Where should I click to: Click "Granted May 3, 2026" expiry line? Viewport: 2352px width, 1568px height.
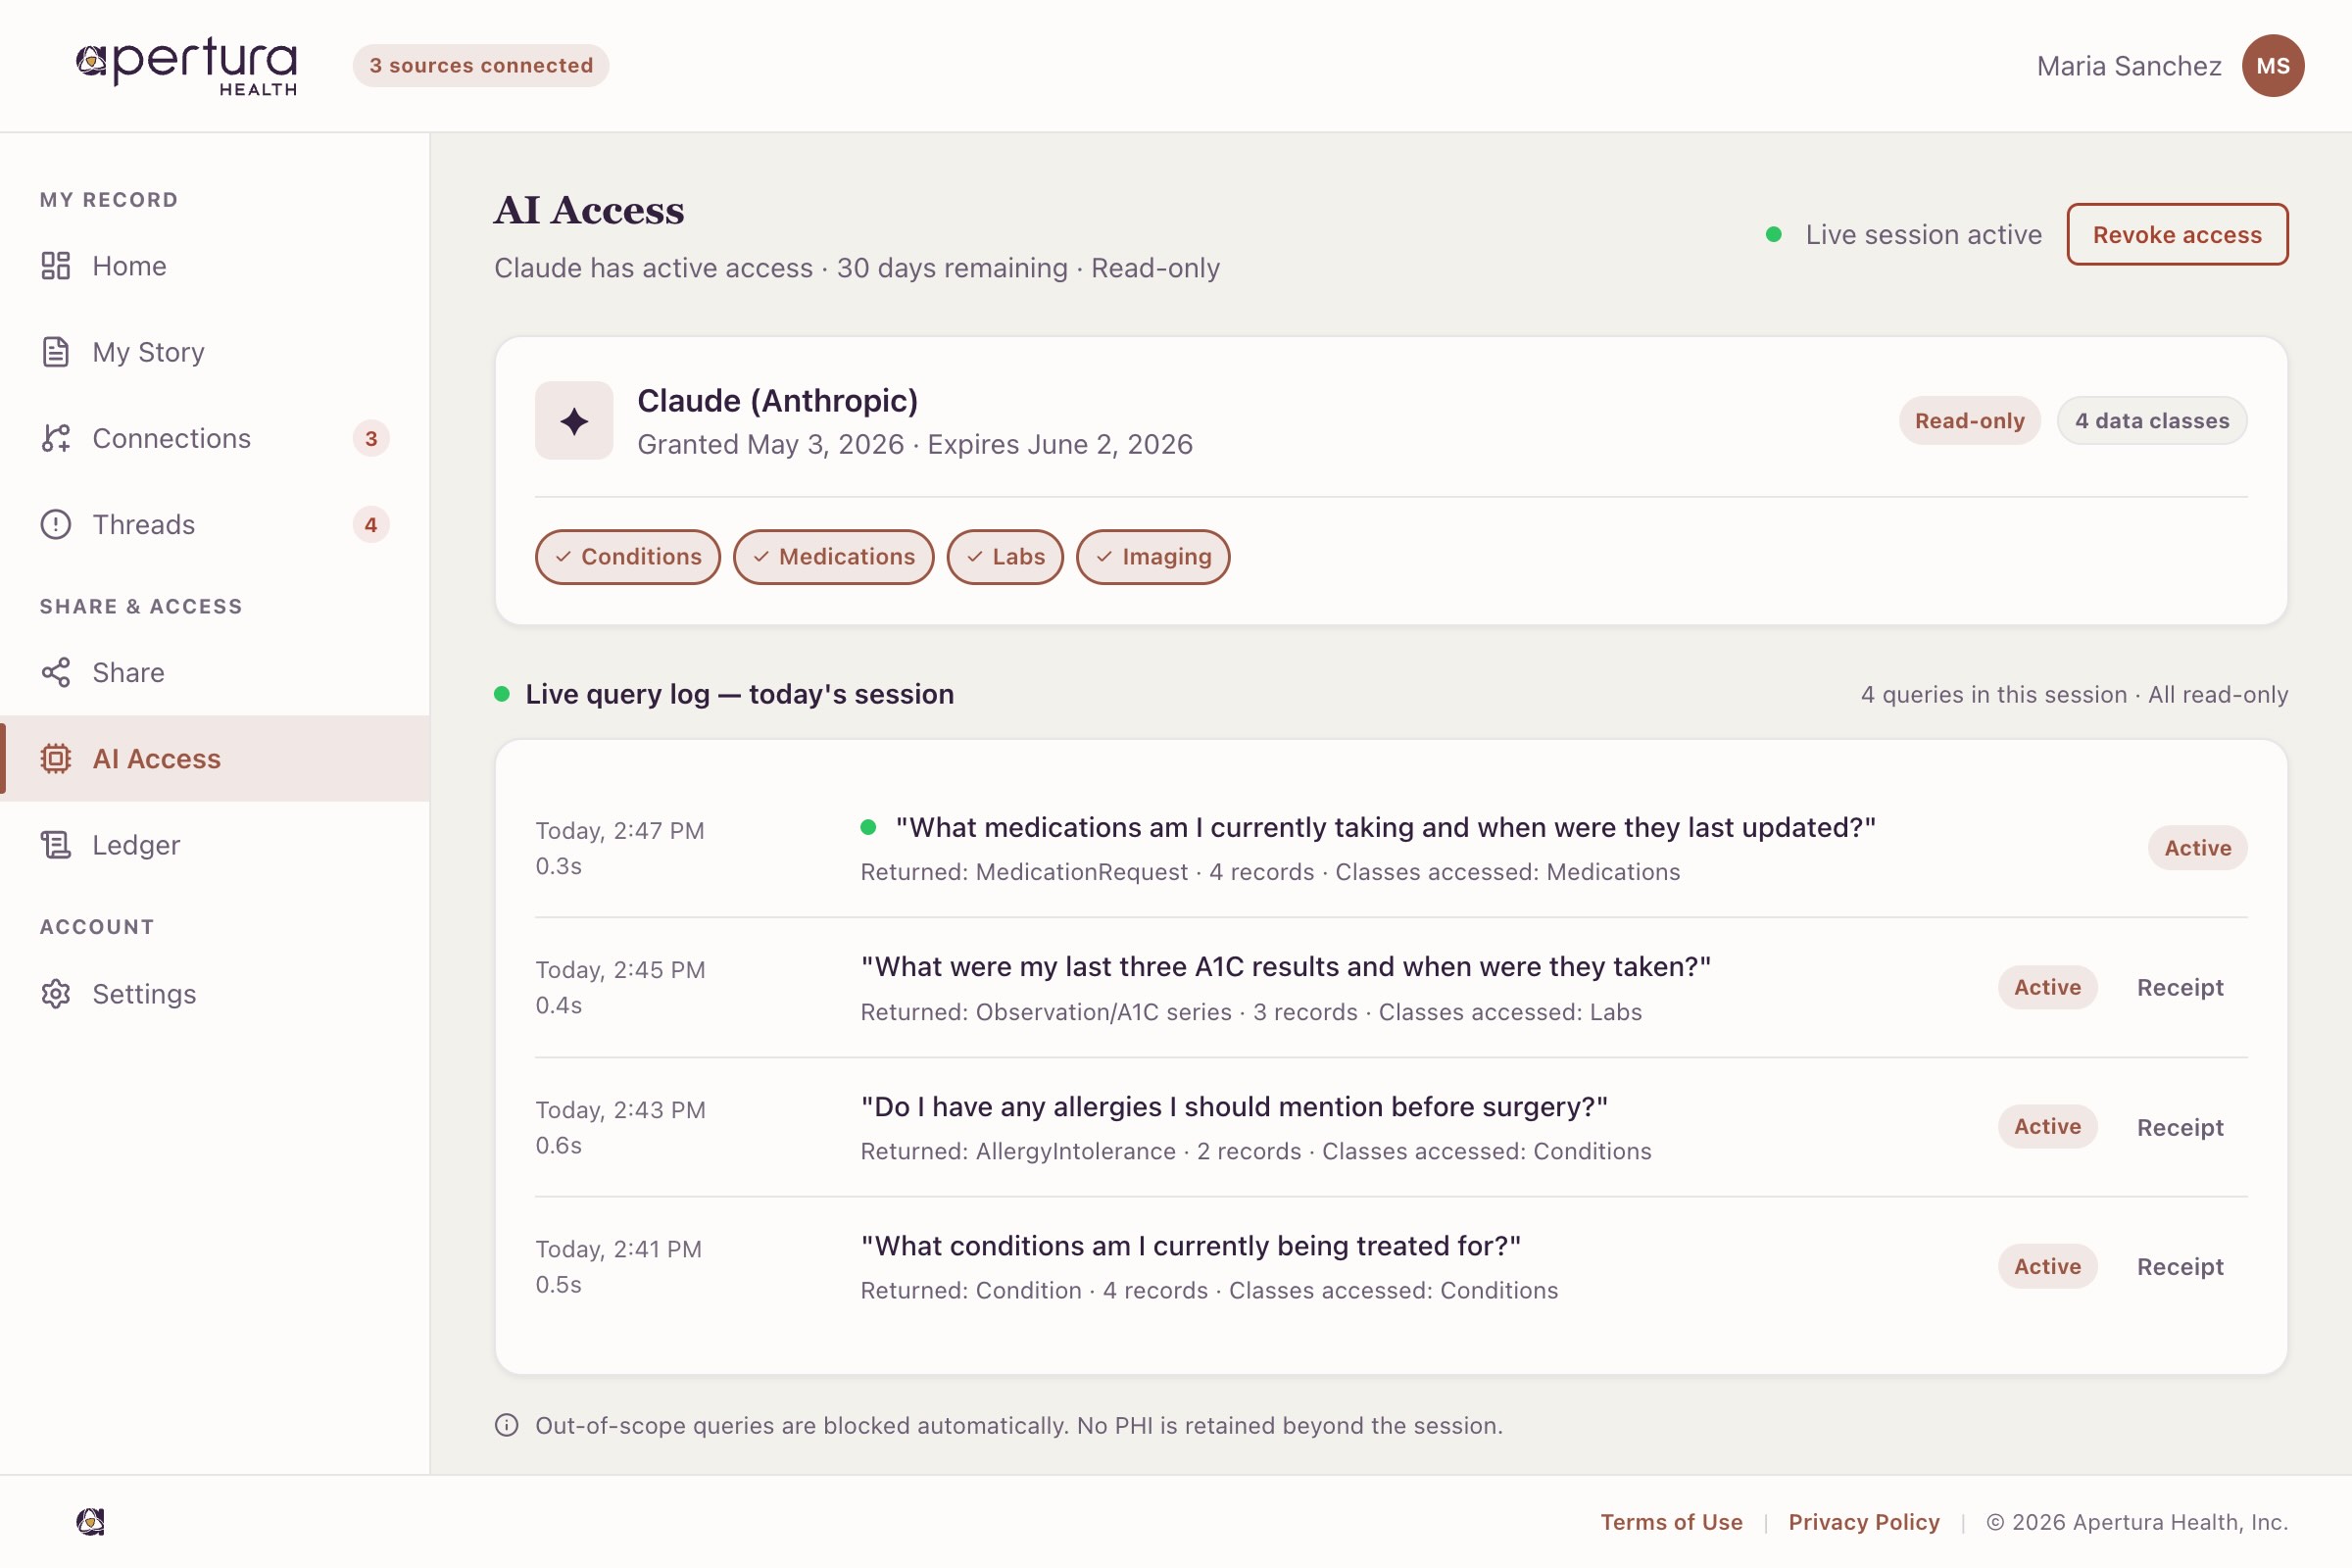pyautogui.click(x=915, y=443)
